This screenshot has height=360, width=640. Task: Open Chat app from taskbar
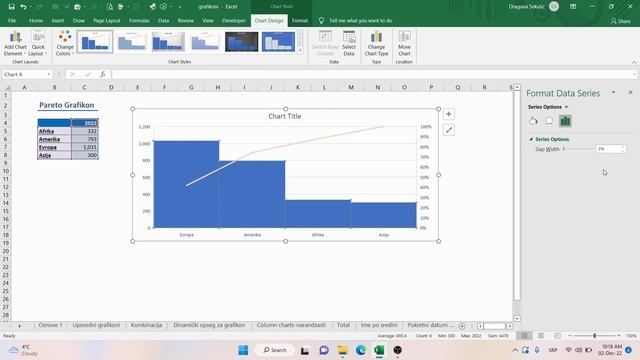click(x=324, y=350)
